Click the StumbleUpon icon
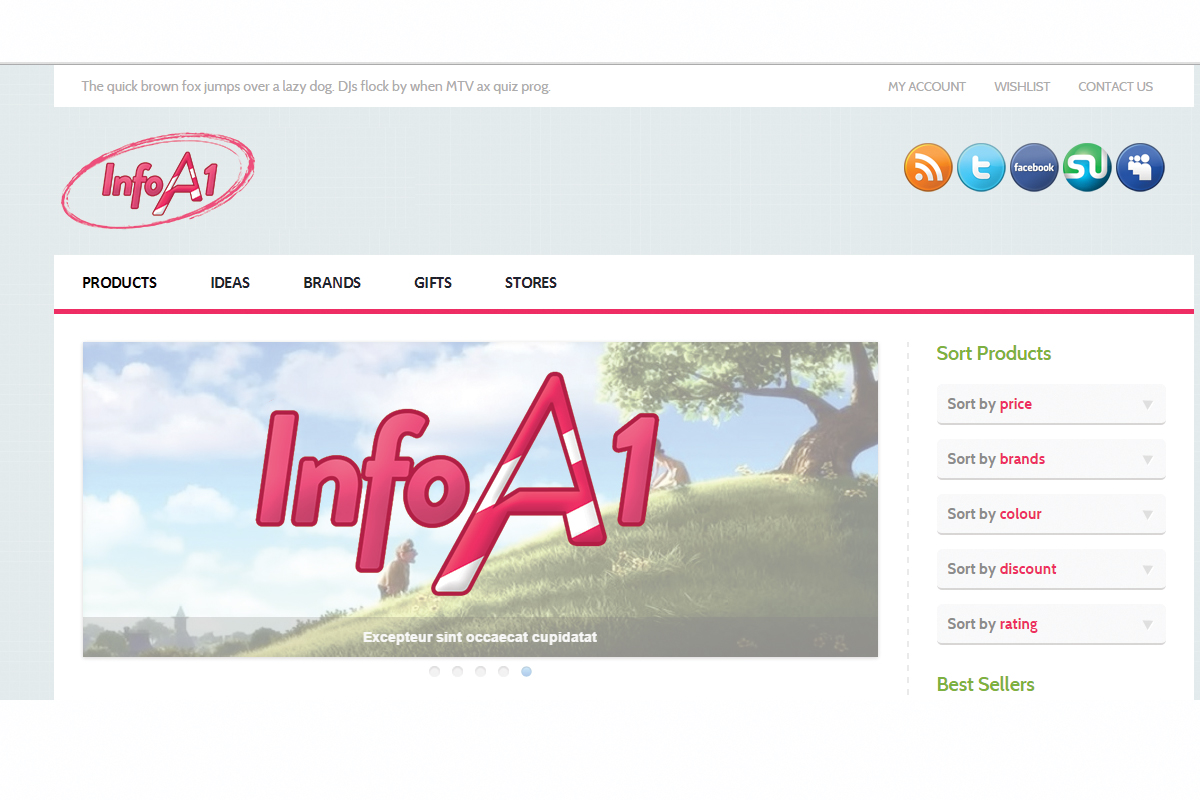Screen dimensions: 1200x800 1087,167
